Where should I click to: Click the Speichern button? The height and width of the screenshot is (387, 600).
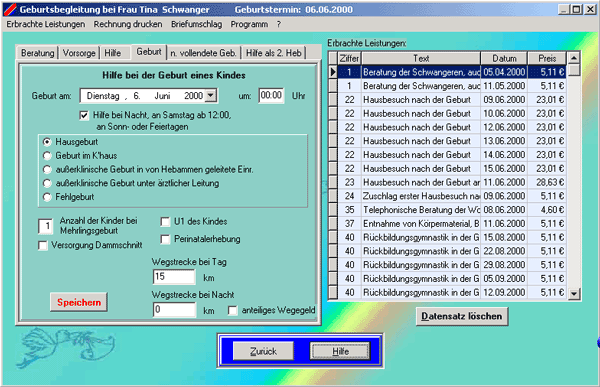(79, 302)
